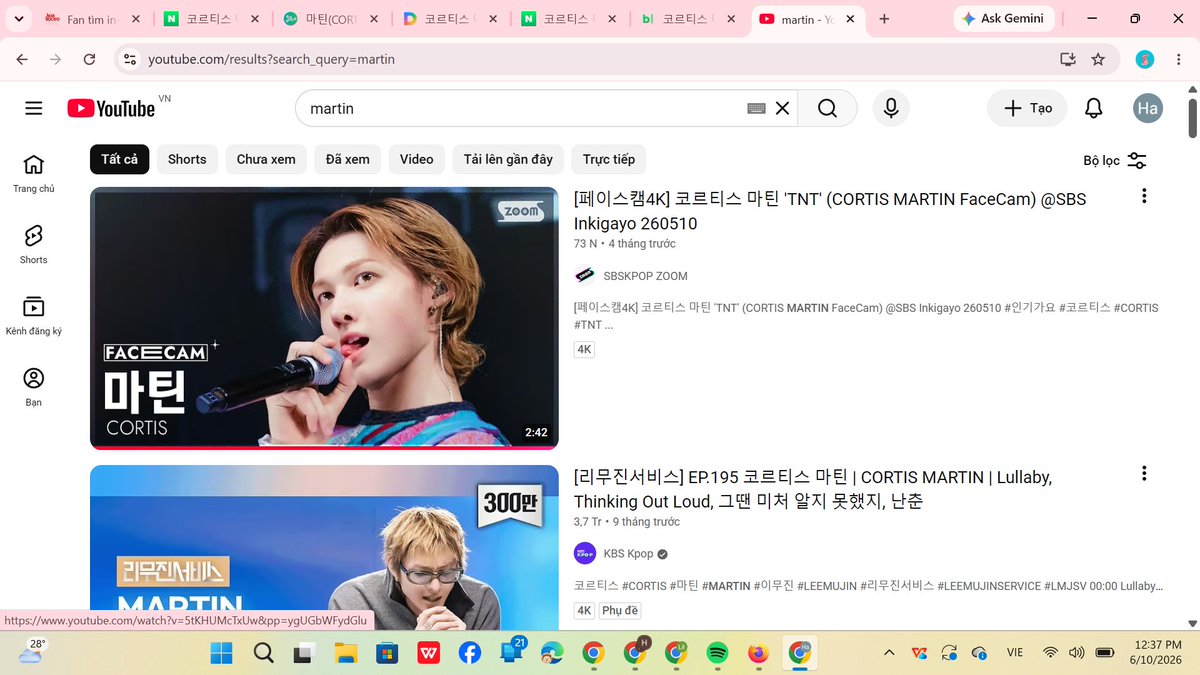The height and width of the screenshot is (675, 1200).
Task: Click the install app icon in address bar
Action: click(1068, 59)
